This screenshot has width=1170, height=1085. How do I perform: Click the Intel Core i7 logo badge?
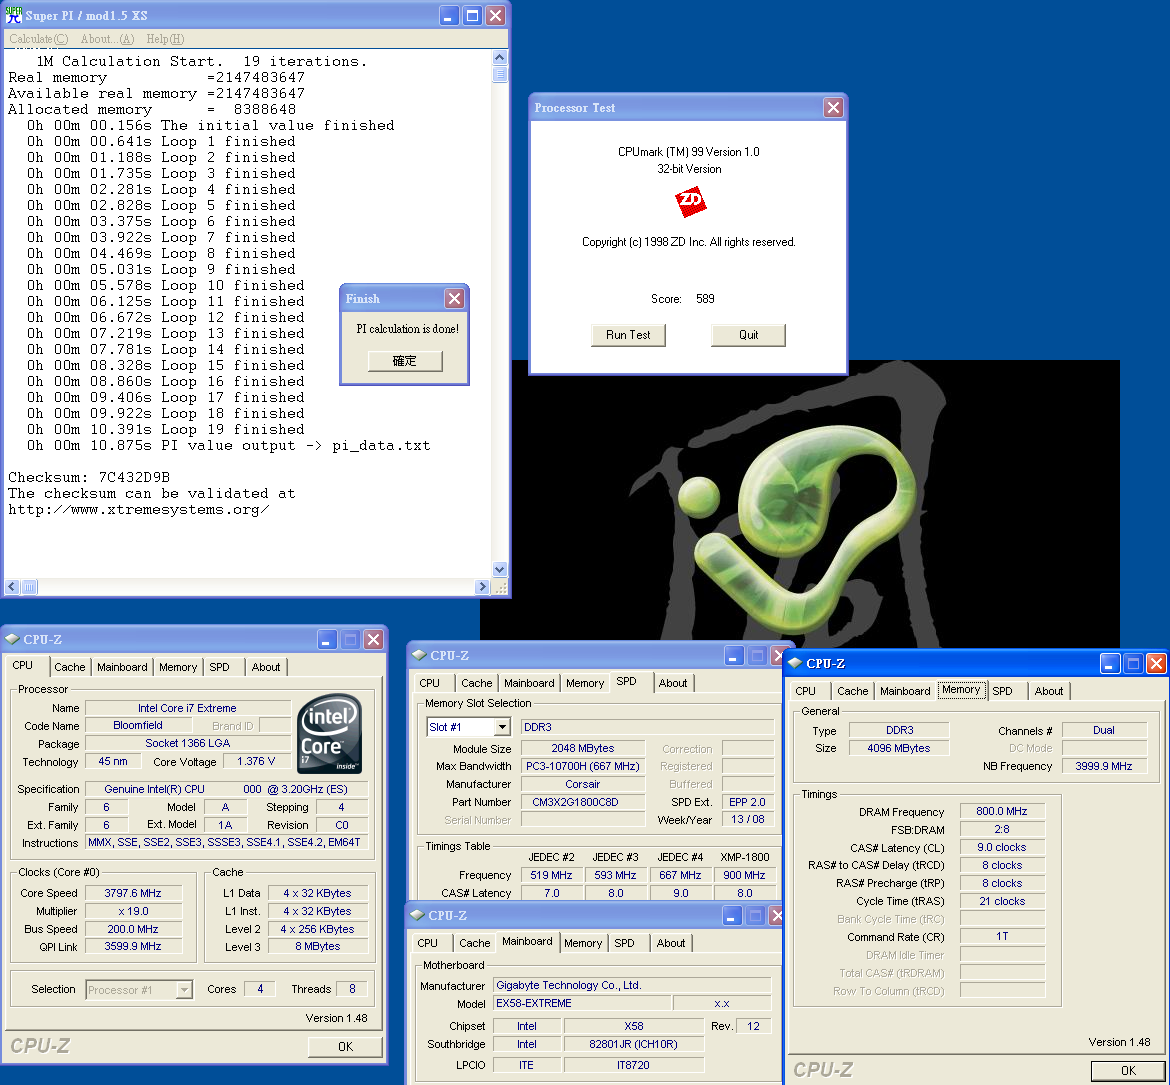point(330,733)
